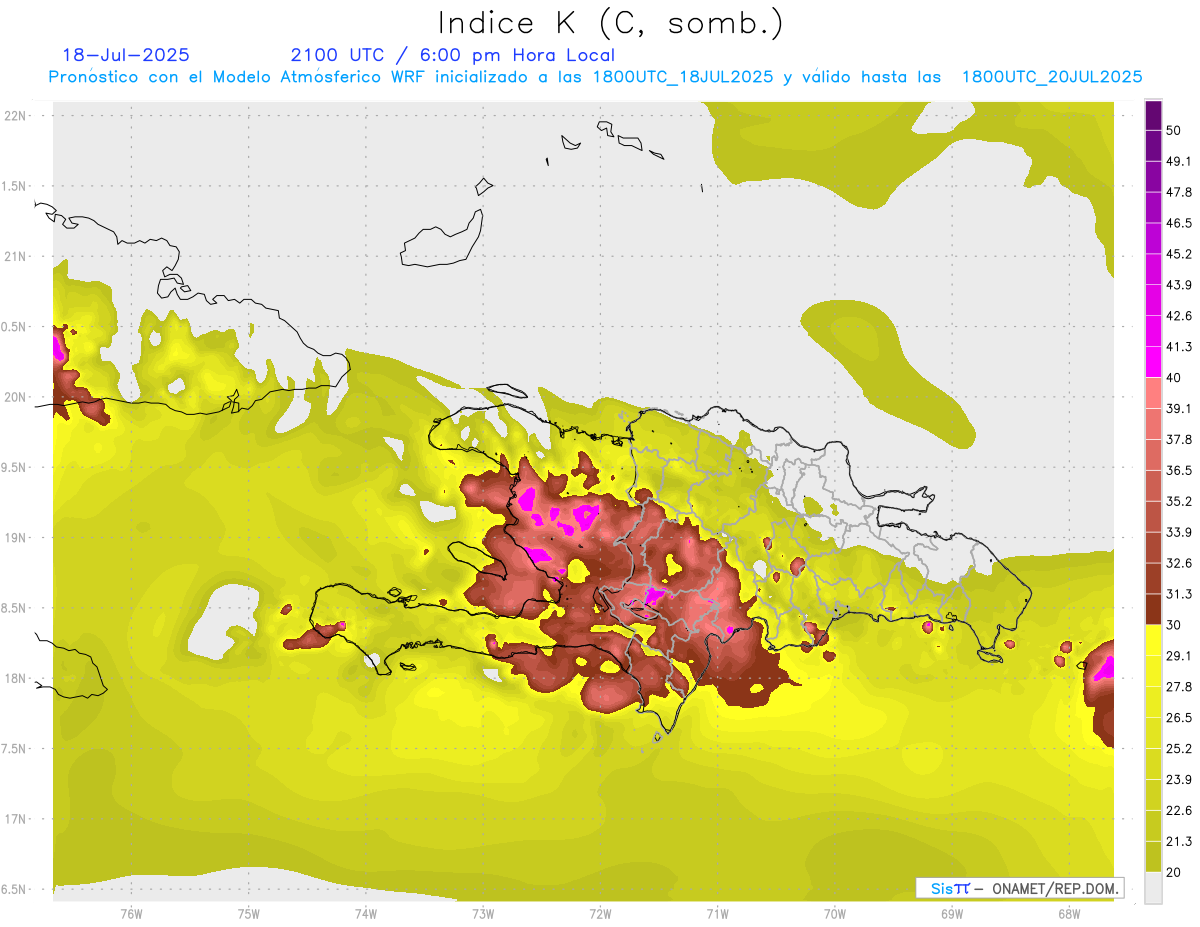Click the colorbar value '26.5'

point(1179,718)
